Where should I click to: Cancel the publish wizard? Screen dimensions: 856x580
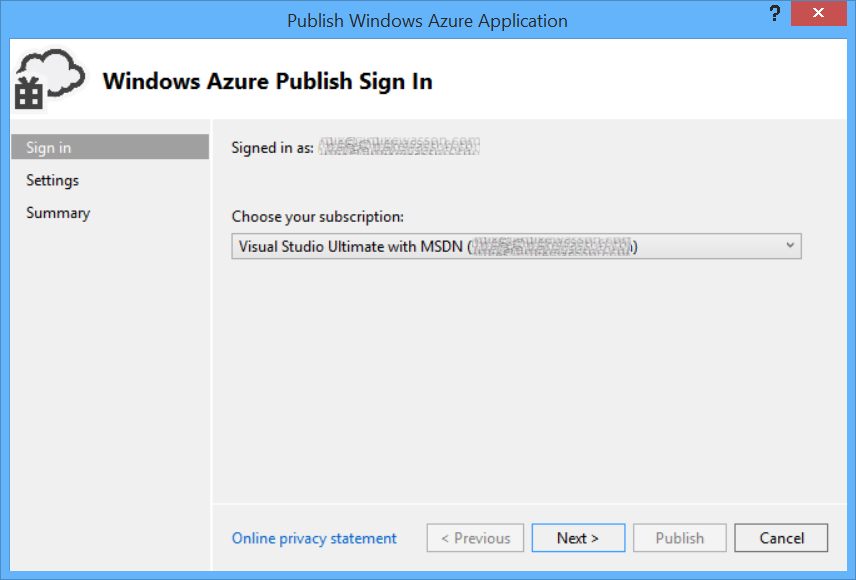tap(781, 537)
